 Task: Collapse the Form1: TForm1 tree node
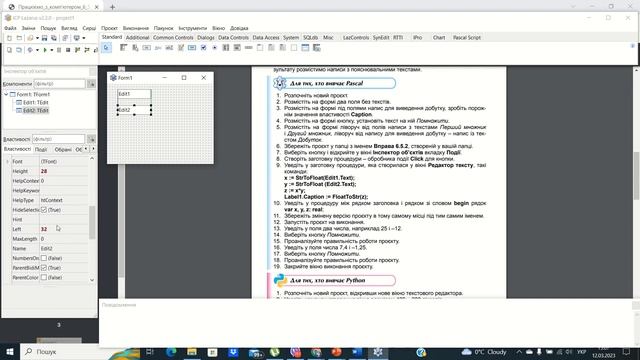[x=6, y=94]
